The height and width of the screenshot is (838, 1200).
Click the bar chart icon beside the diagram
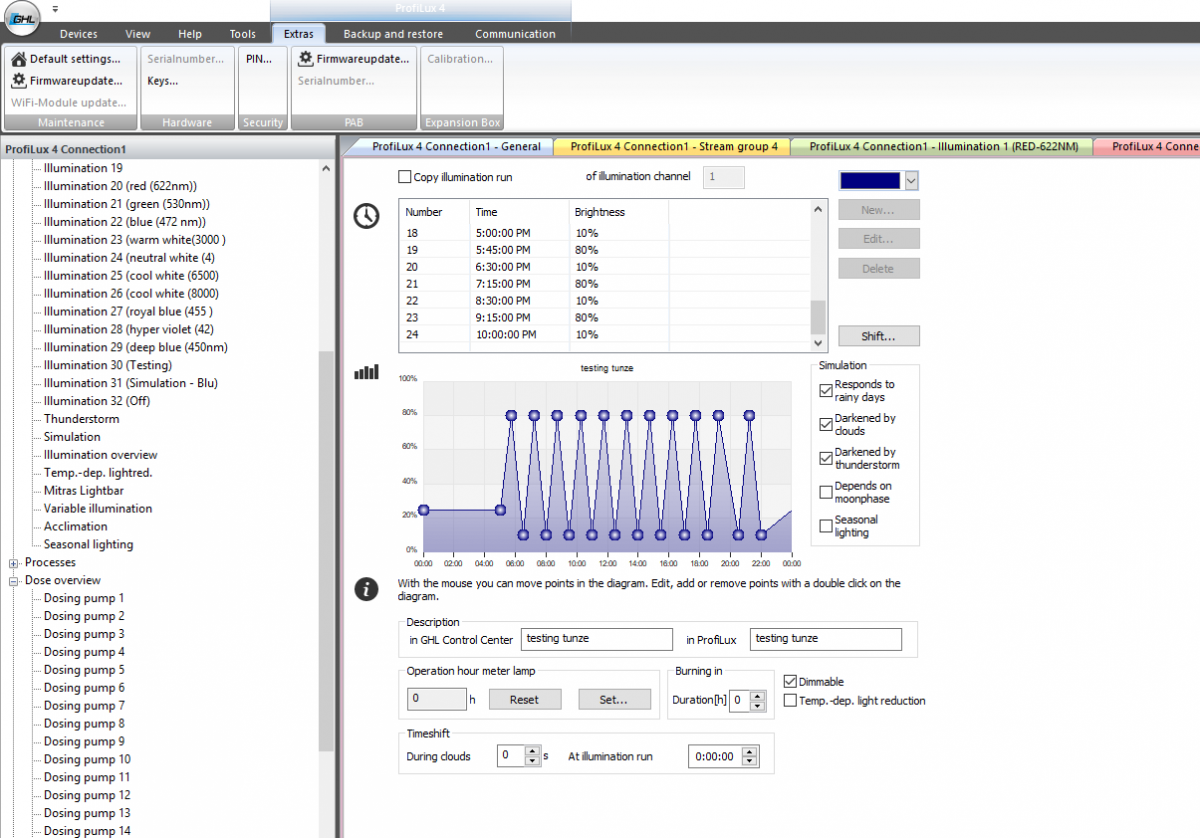tap(367, 372)
